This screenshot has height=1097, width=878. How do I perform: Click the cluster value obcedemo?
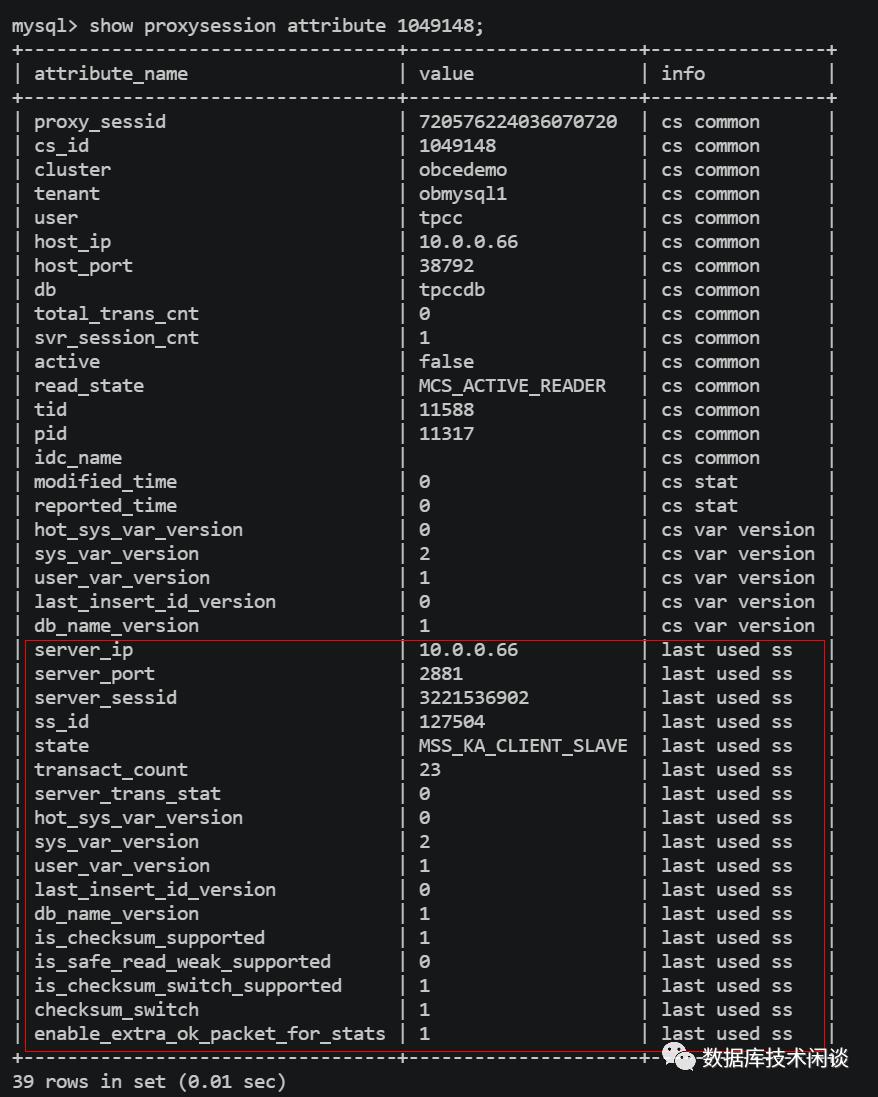point(463,170)
